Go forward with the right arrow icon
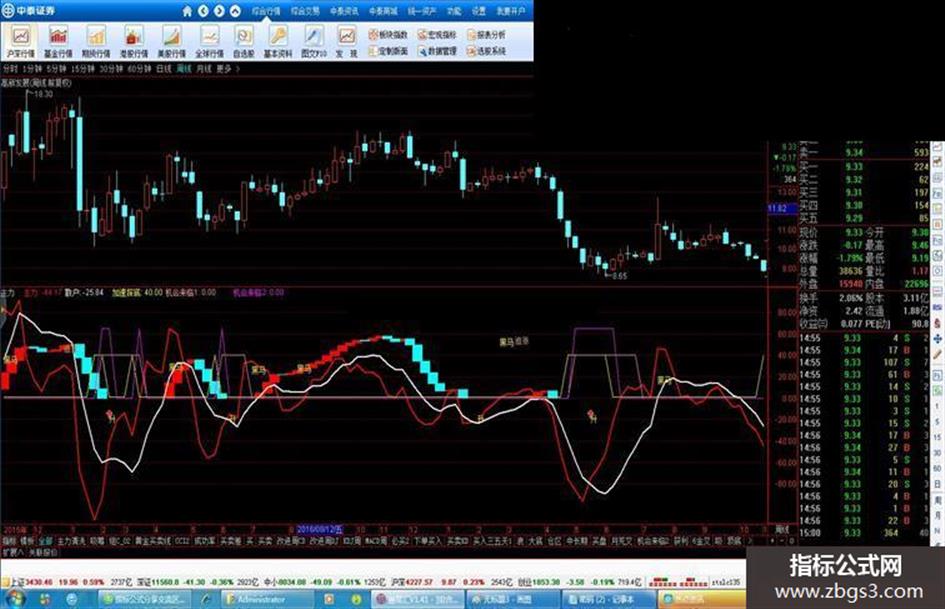This screenshot has height=609, width=945. (219, 11)
